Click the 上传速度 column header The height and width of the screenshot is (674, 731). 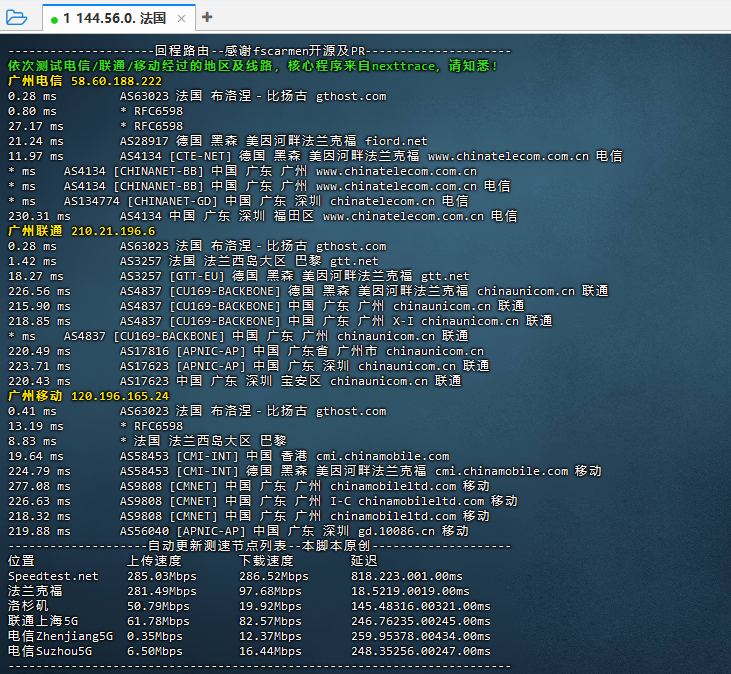click(154, 561)
